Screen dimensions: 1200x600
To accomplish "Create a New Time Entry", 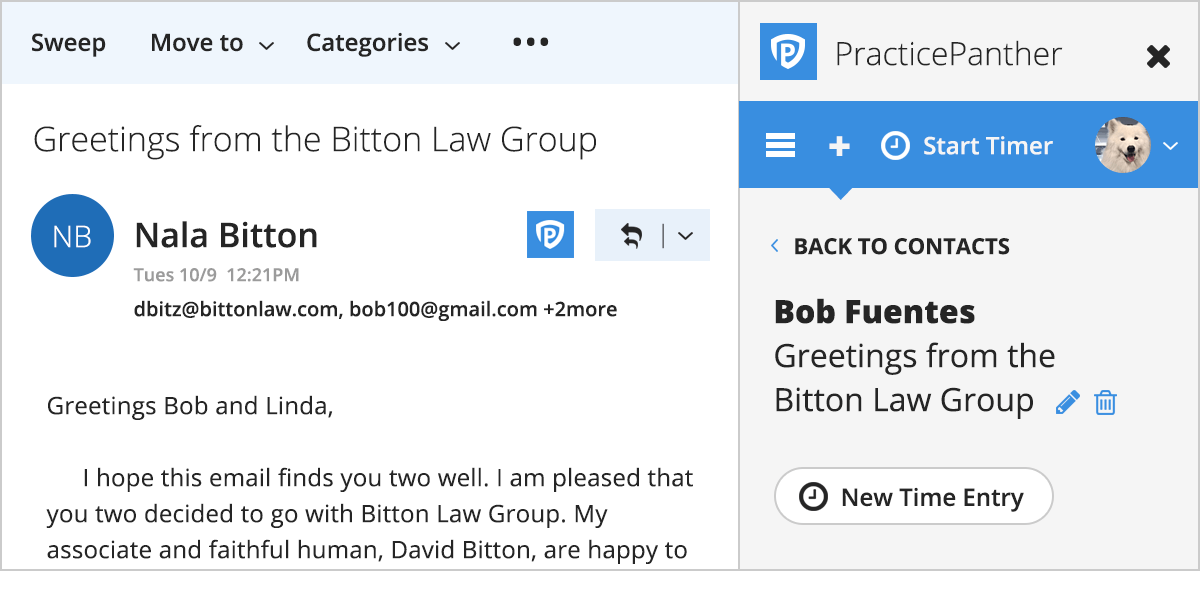I will pos(914,496).
